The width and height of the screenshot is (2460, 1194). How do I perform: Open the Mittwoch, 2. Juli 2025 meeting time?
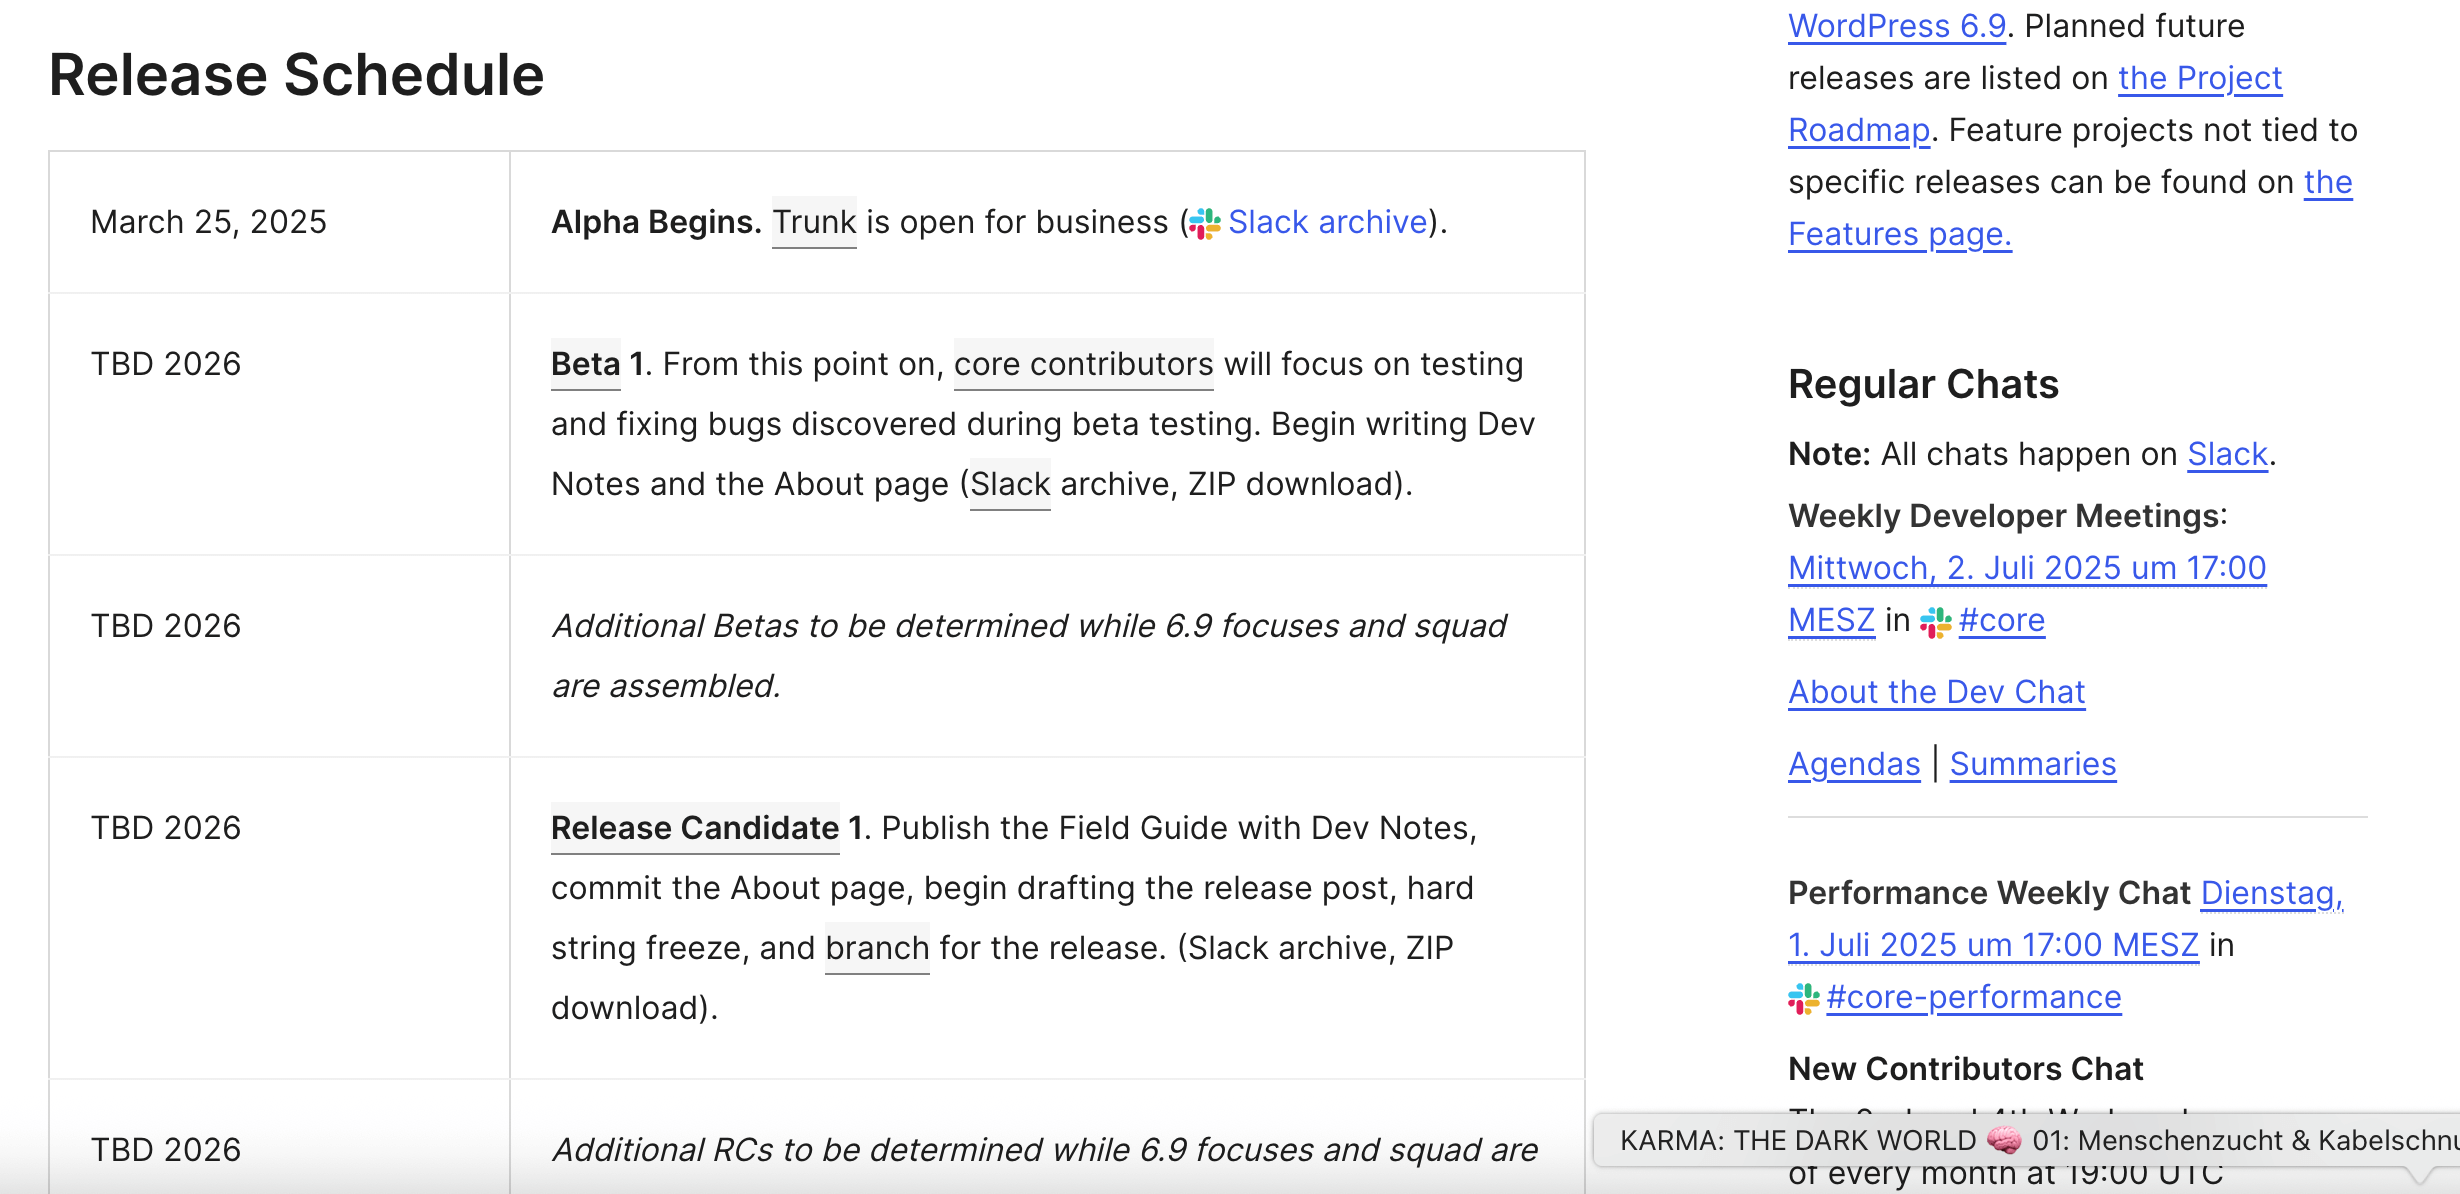coord(2027,568)
